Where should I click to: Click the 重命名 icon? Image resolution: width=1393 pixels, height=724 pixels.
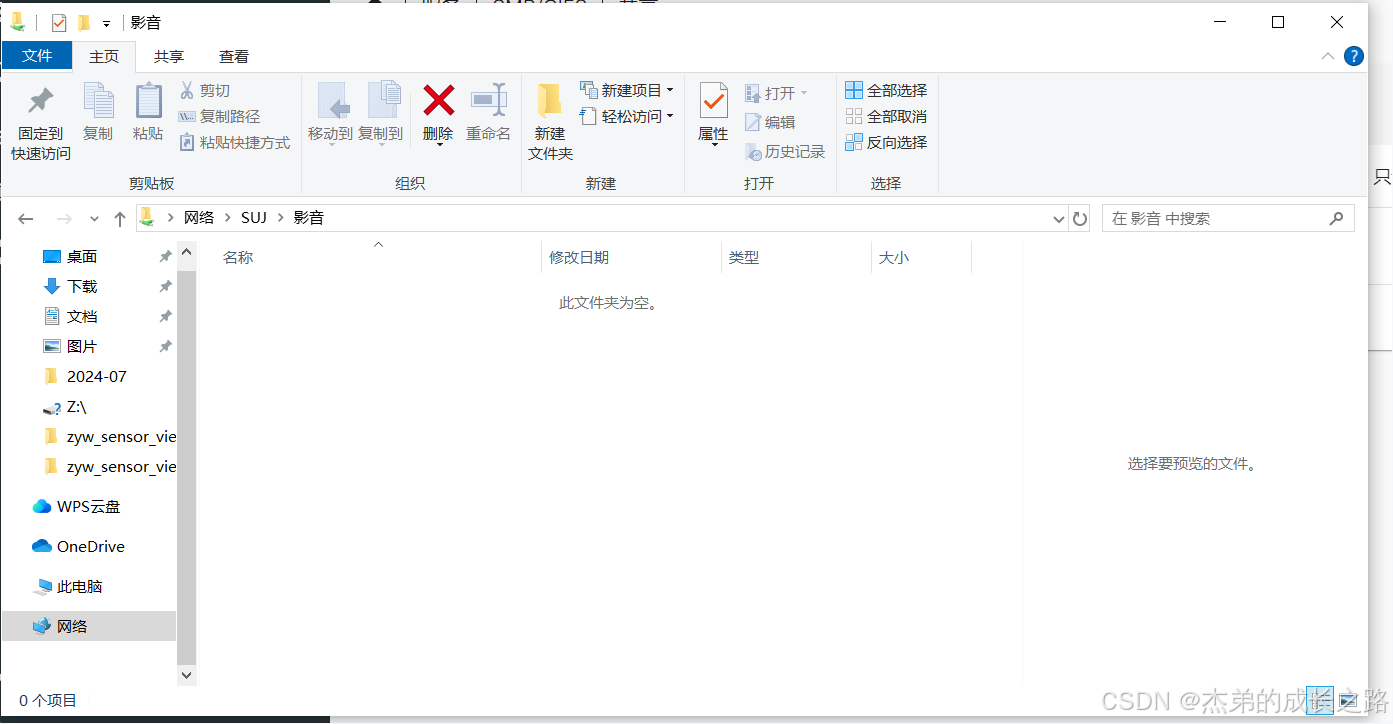coord(489,100)
